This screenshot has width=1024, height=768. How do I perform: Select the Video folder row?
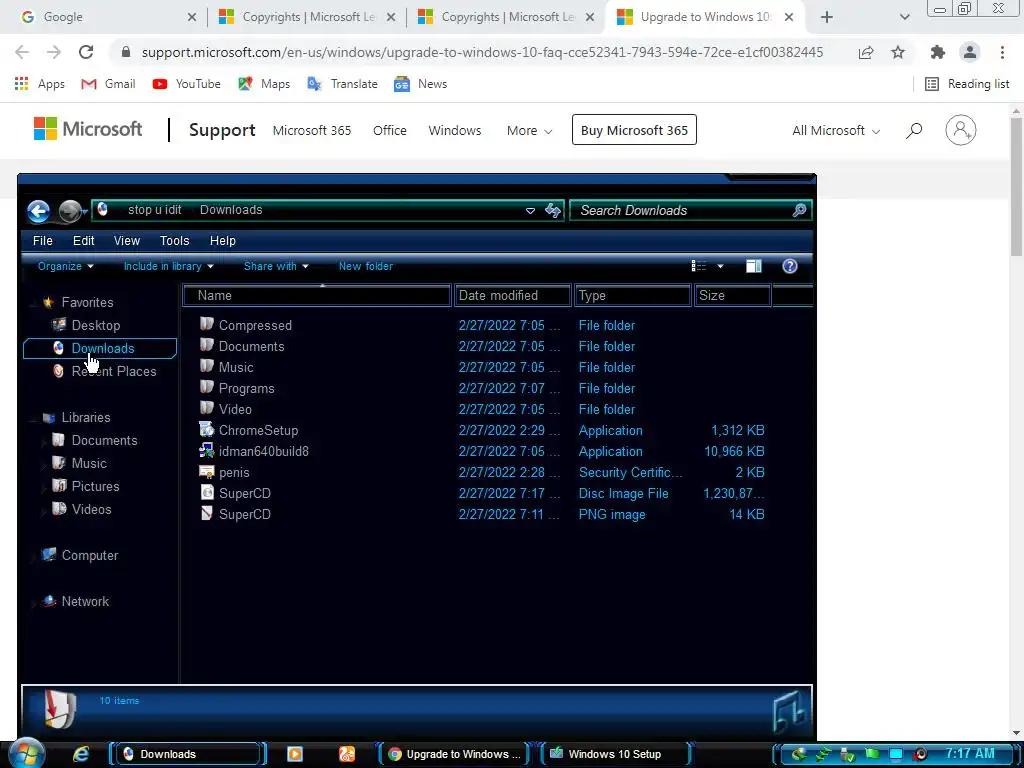point(483,409)
